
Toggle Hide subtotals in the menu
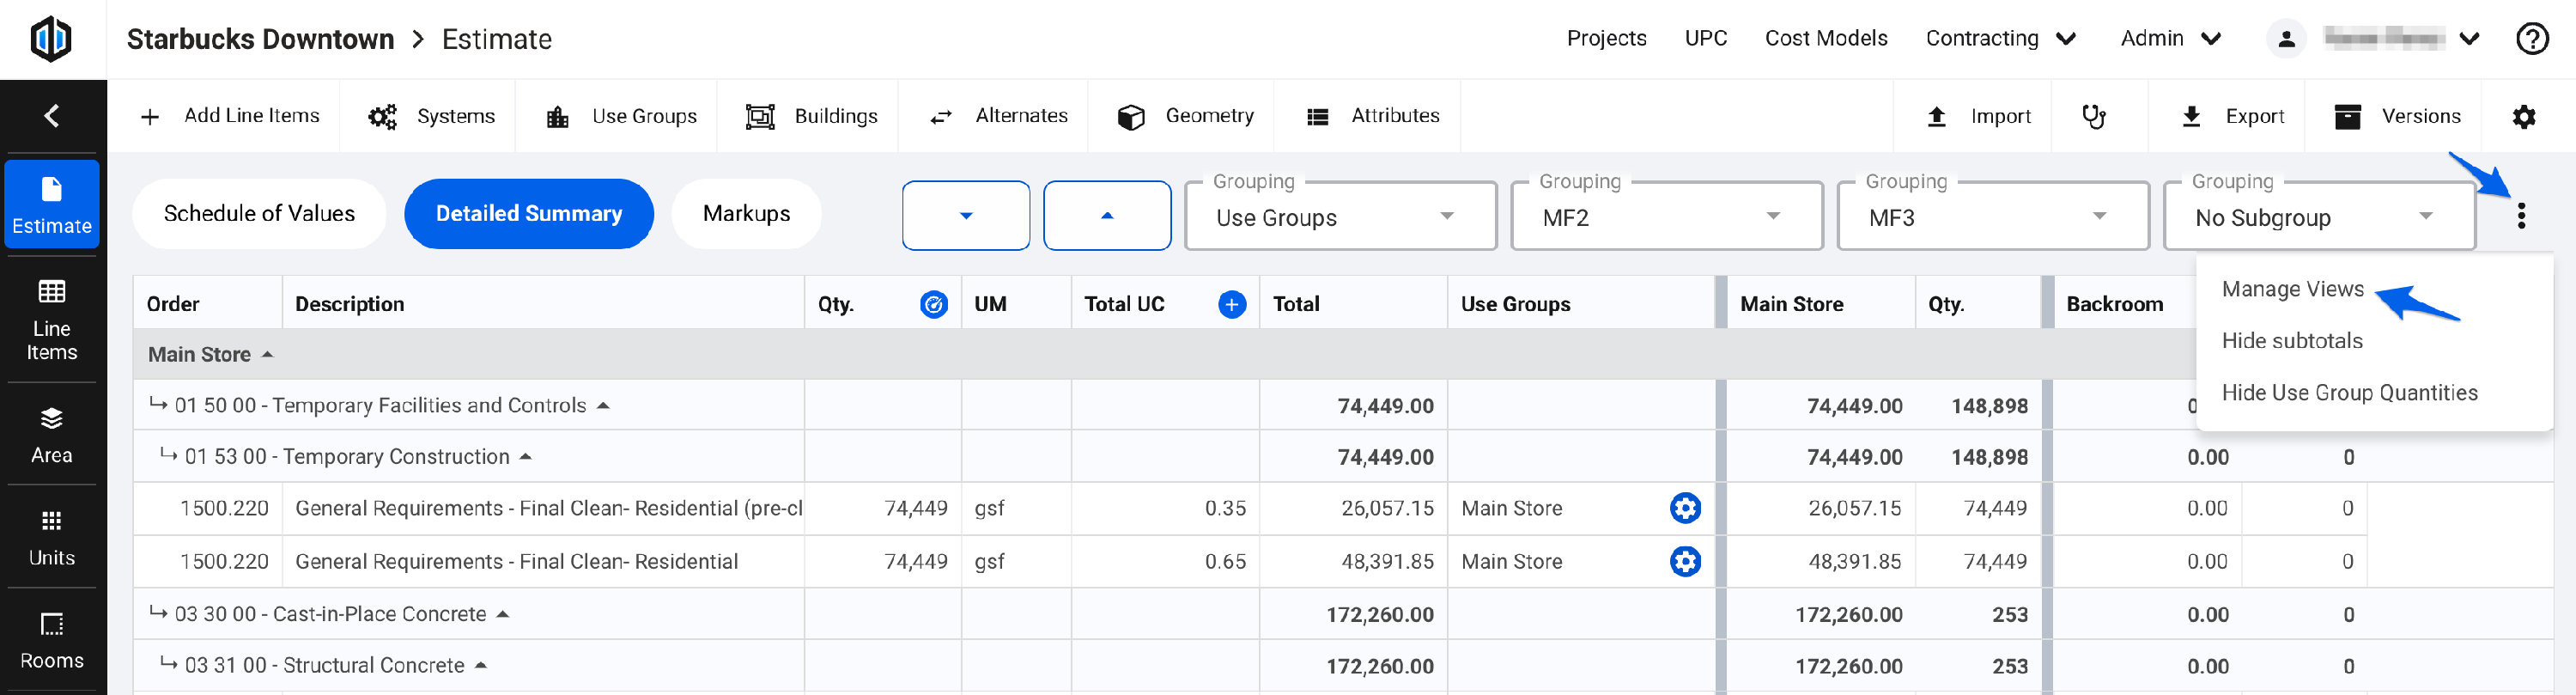point(2291,341)
